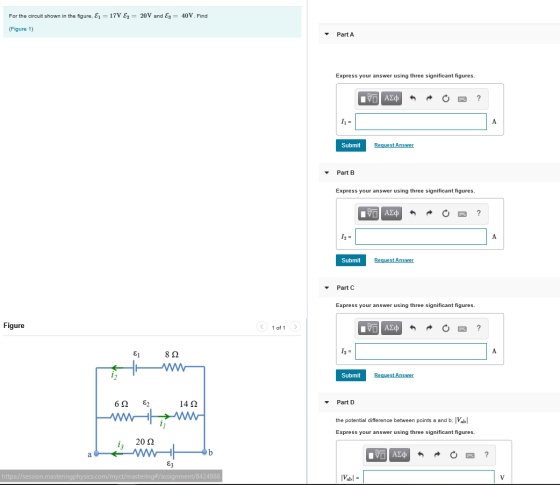Collapse the Part C section
The image size is (560, 485).
coord(326,288)
